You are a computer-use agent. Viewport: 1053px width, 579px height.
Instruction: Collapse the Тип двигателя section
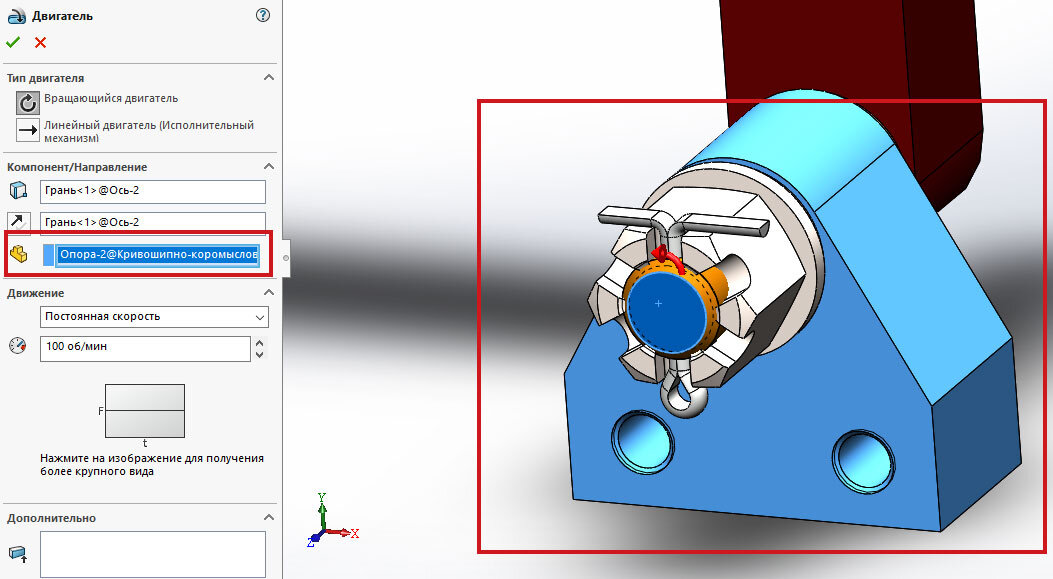[268, 77]
